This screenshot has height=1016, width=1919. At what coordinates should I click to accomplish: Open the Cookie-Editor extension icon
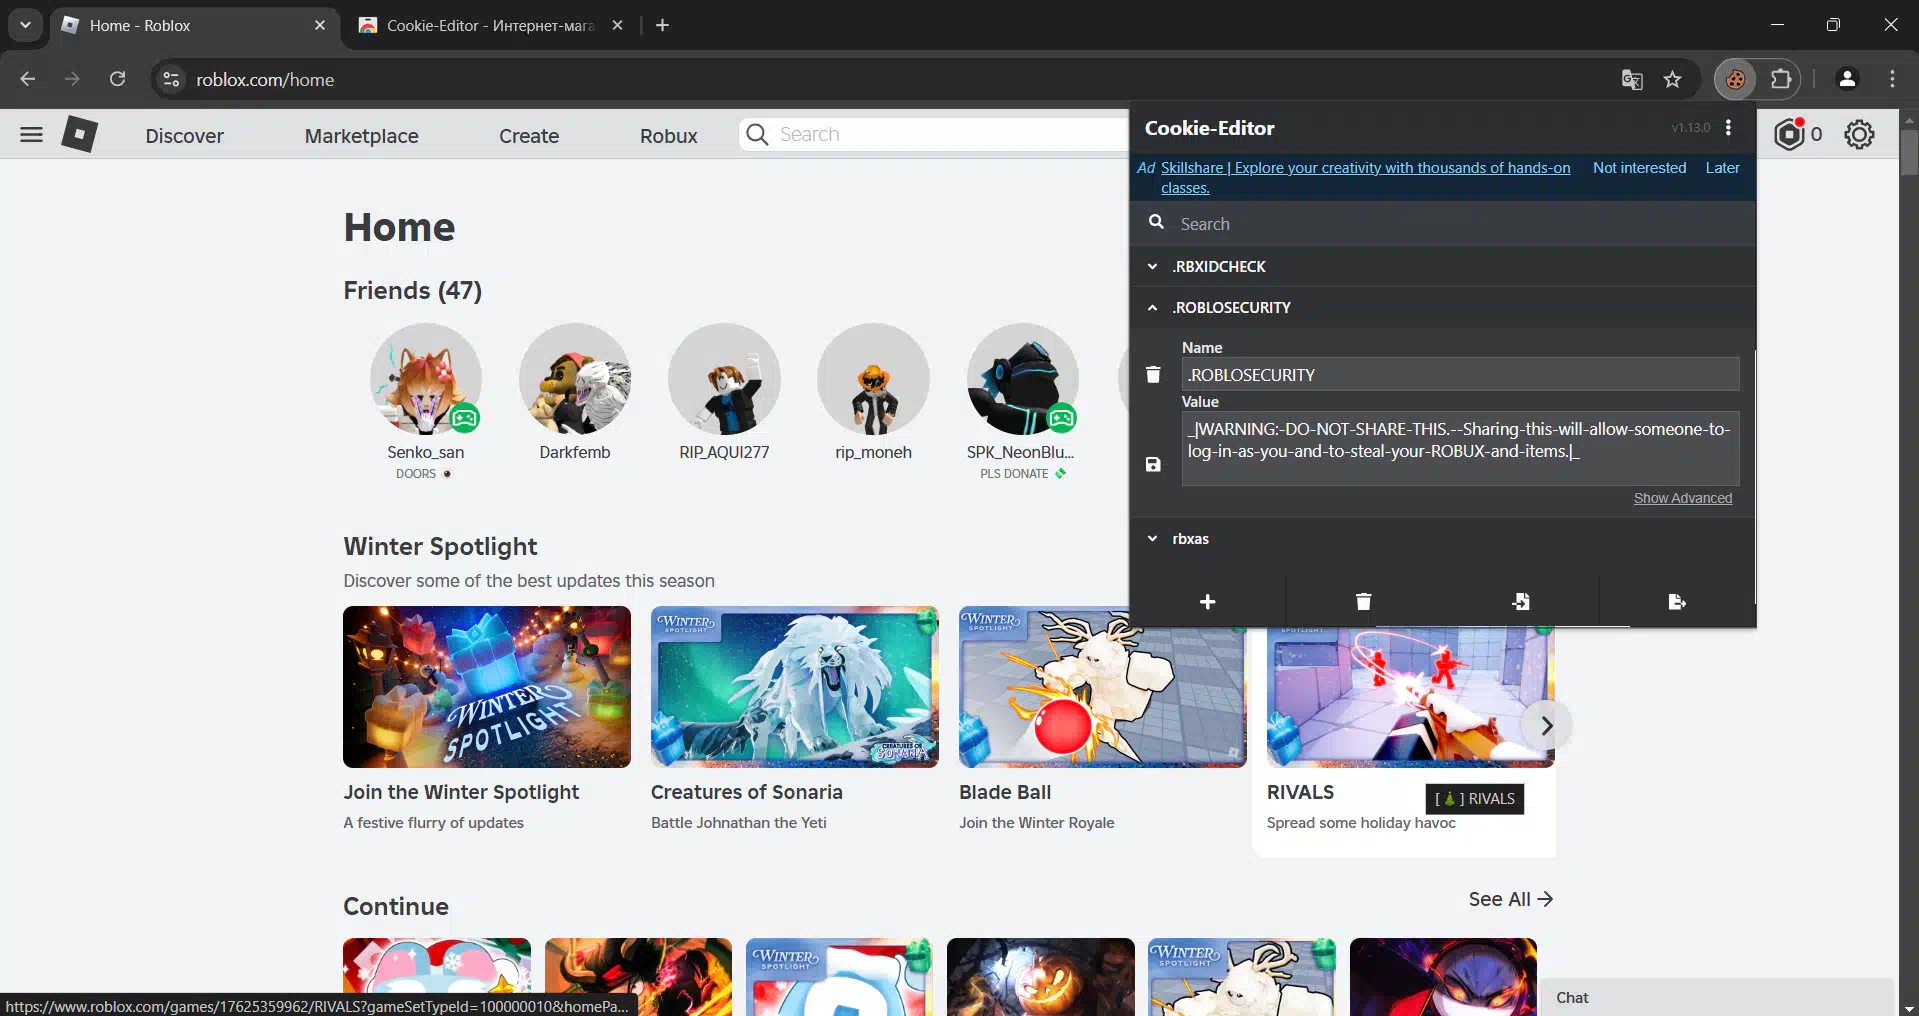(1735, 79)
